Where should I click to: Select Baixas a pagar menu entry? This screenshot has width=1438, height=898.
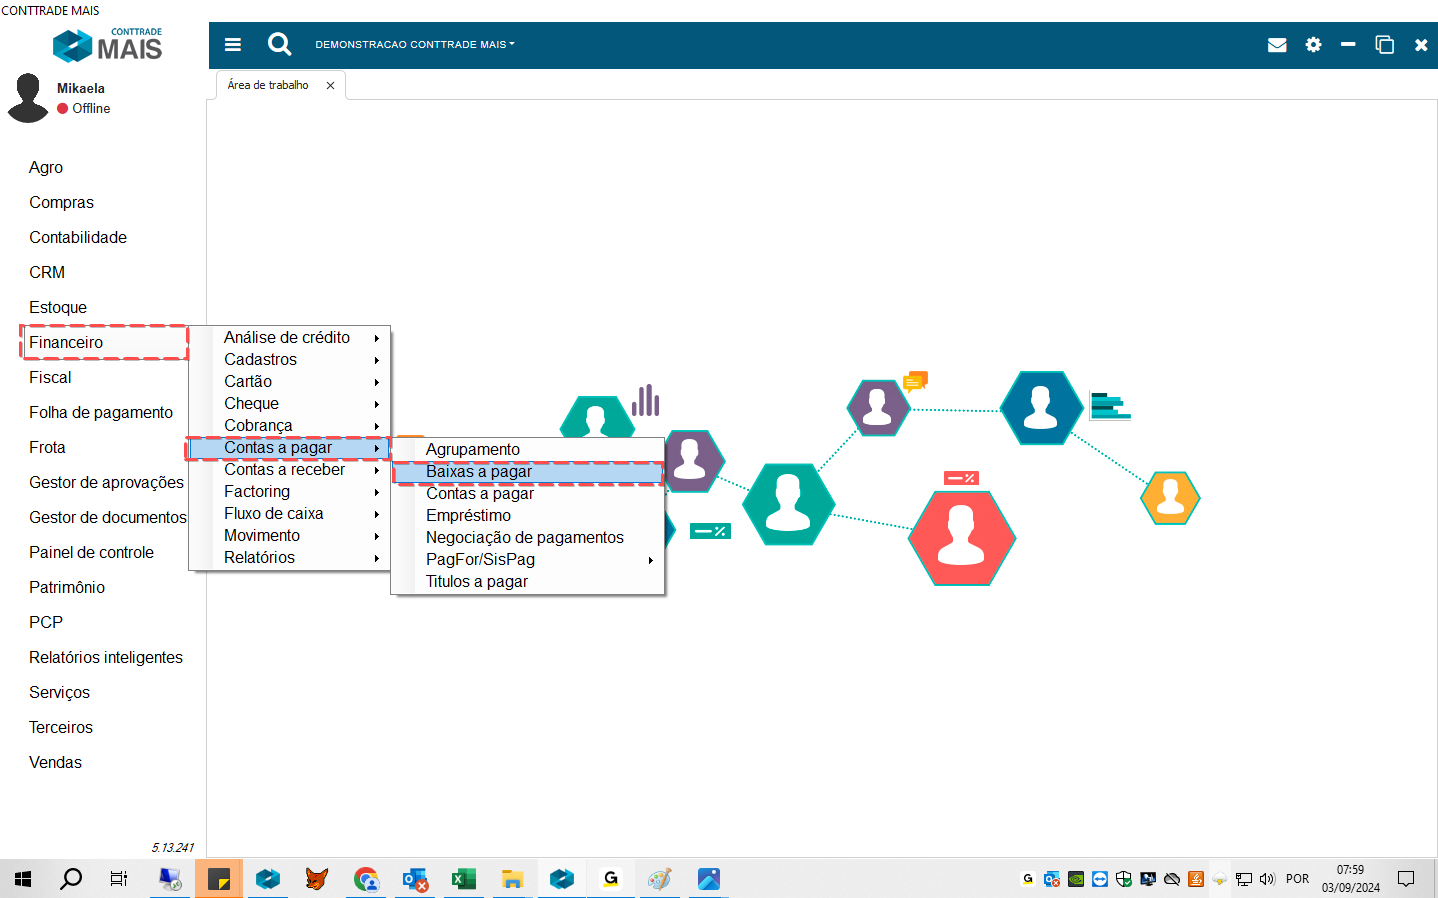coord(528,472)
